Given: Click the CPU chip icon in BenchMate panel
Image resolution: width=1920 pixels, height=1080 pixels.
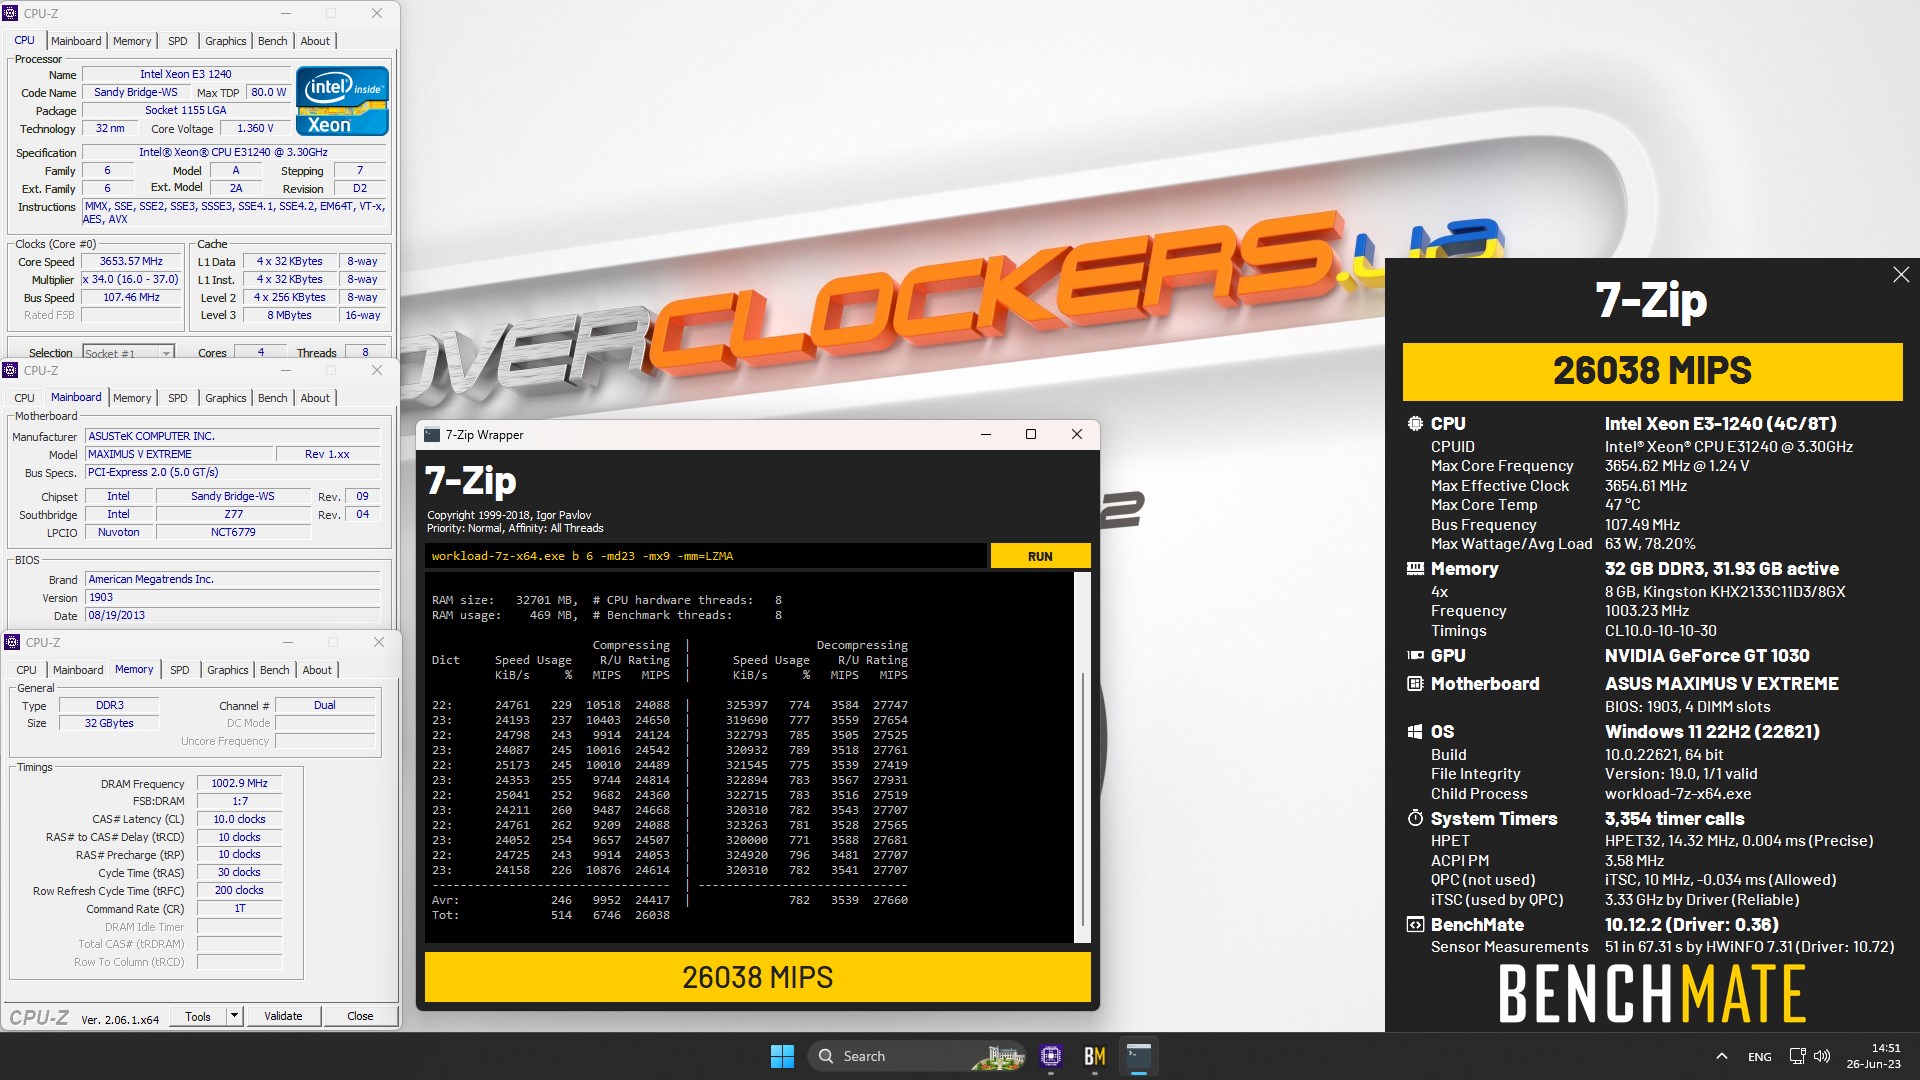Looking at the screenshot, I should click(x=1415, y=423).
